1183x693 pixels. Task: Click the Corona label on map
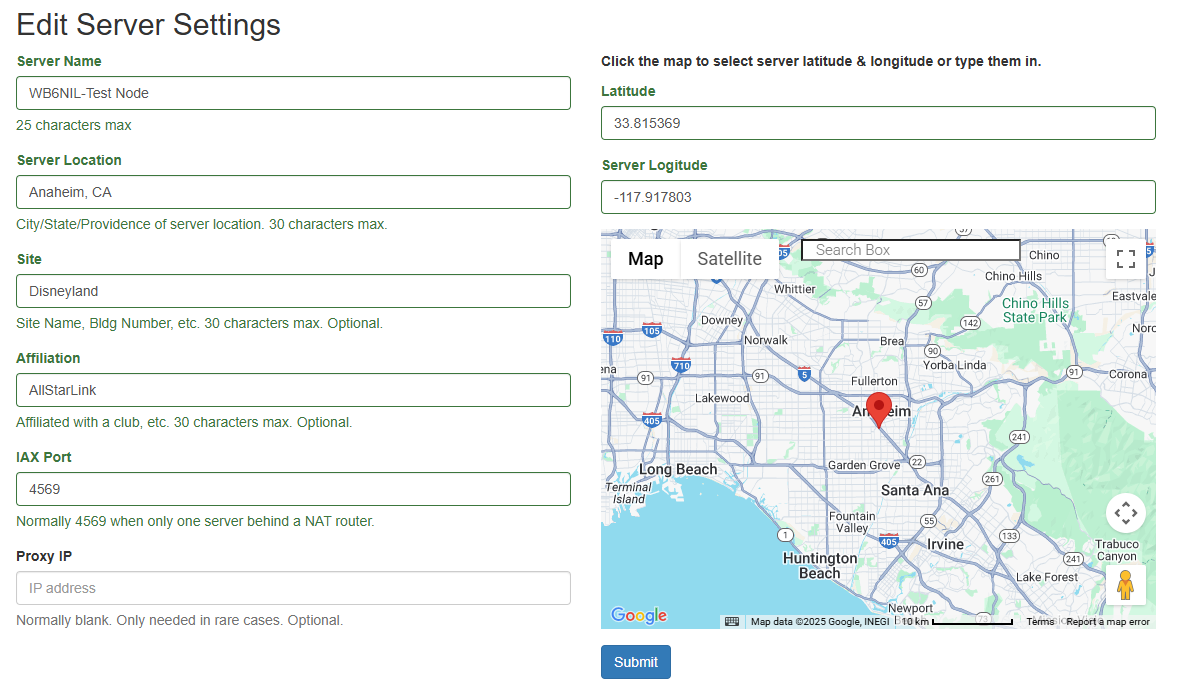[1128, 374]
